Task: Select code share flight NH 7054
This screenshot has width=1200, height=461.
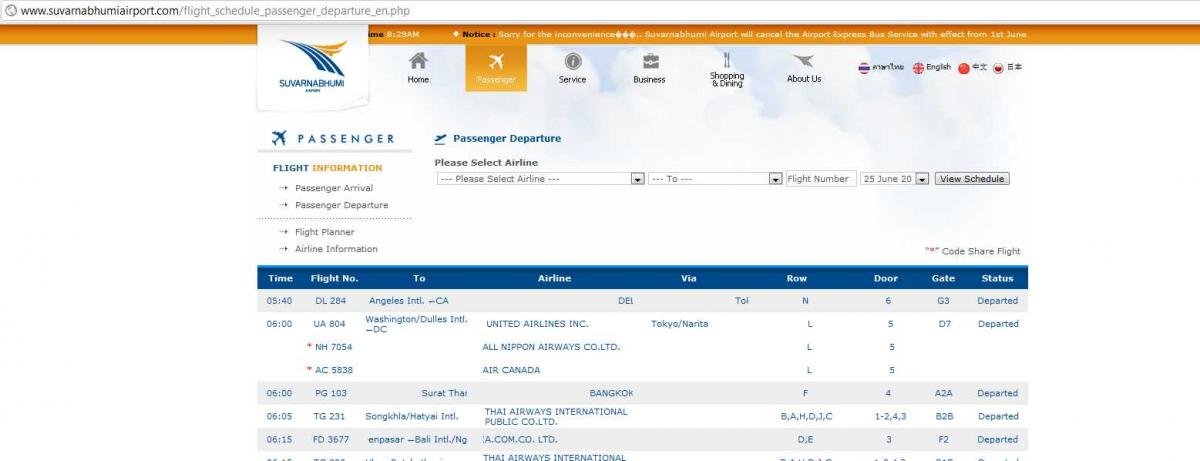Action: click(334, 347)
